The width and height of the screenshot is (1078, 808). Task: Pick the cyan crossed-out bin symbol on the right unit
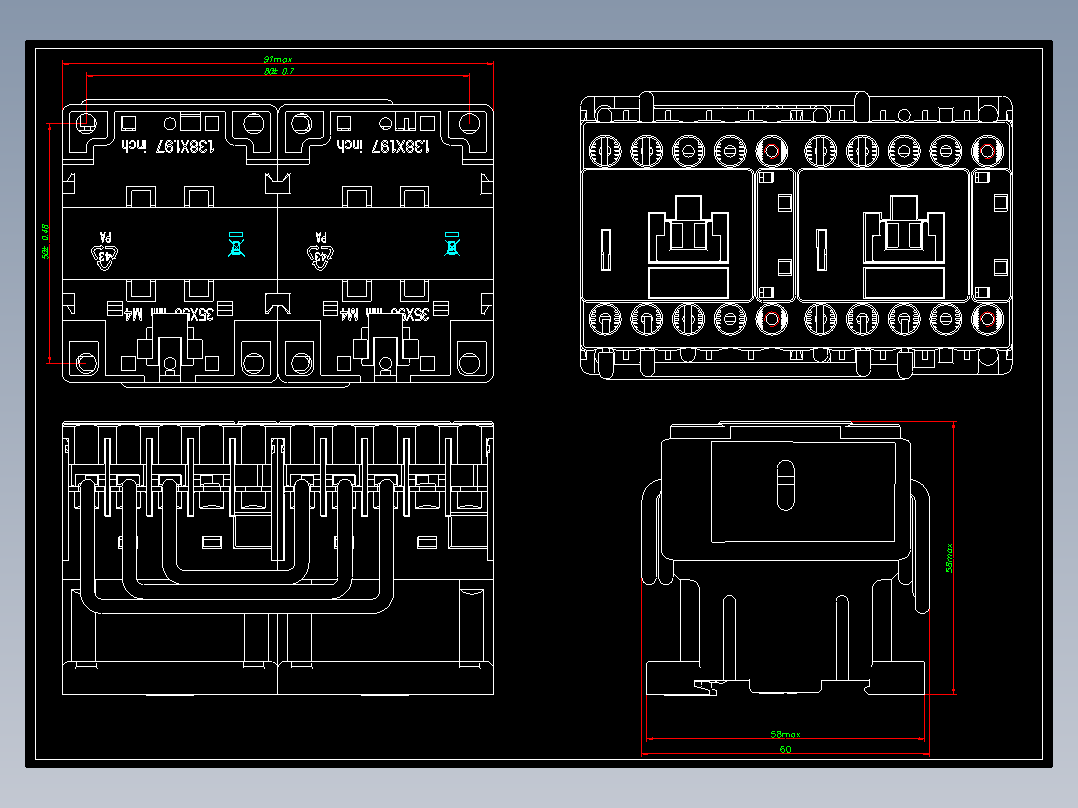click(452, 244)
